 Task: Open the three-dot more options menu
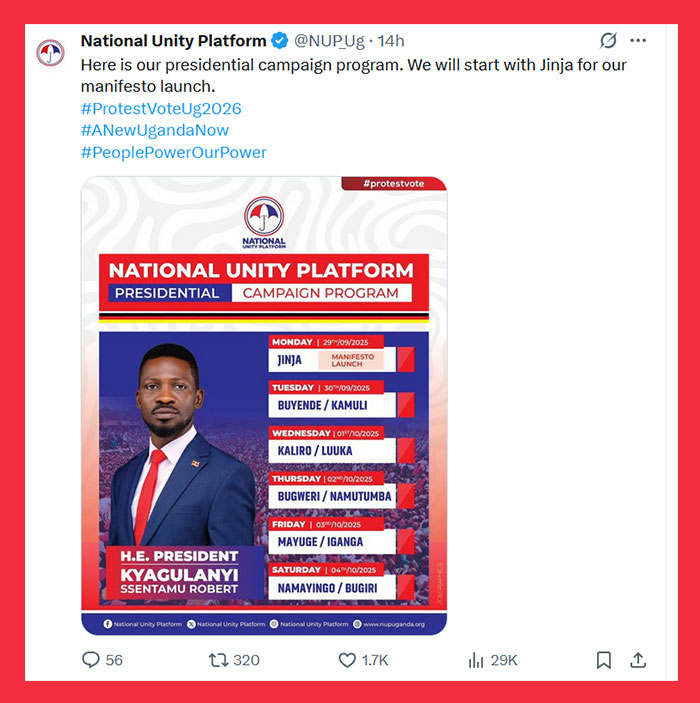[x=638, y=40]
